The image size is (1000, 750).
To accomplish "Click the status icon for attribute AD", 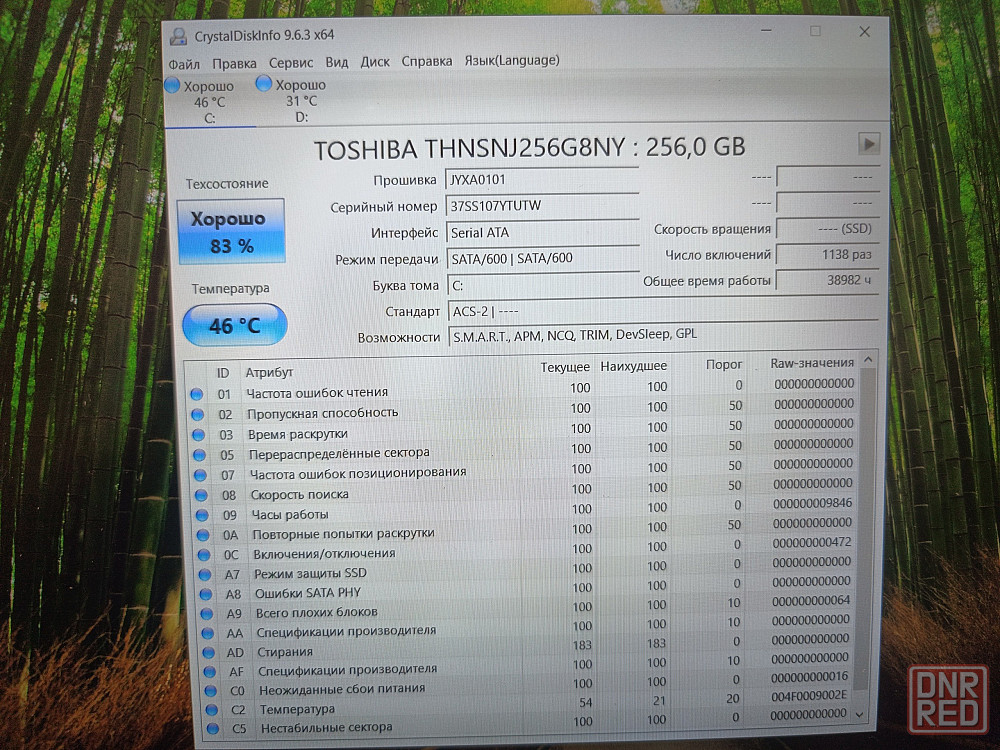I will (209, 652).
